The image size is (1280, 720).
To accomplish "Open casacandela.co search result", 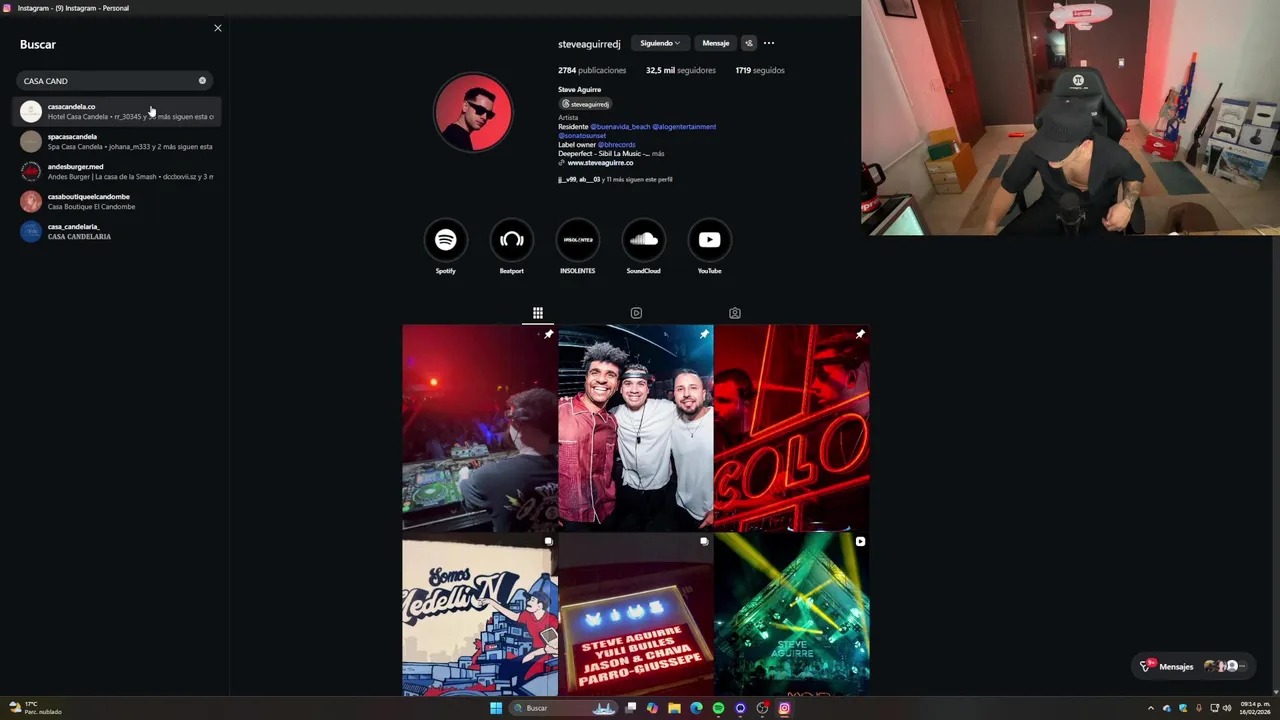I will (x=118, y=111).
